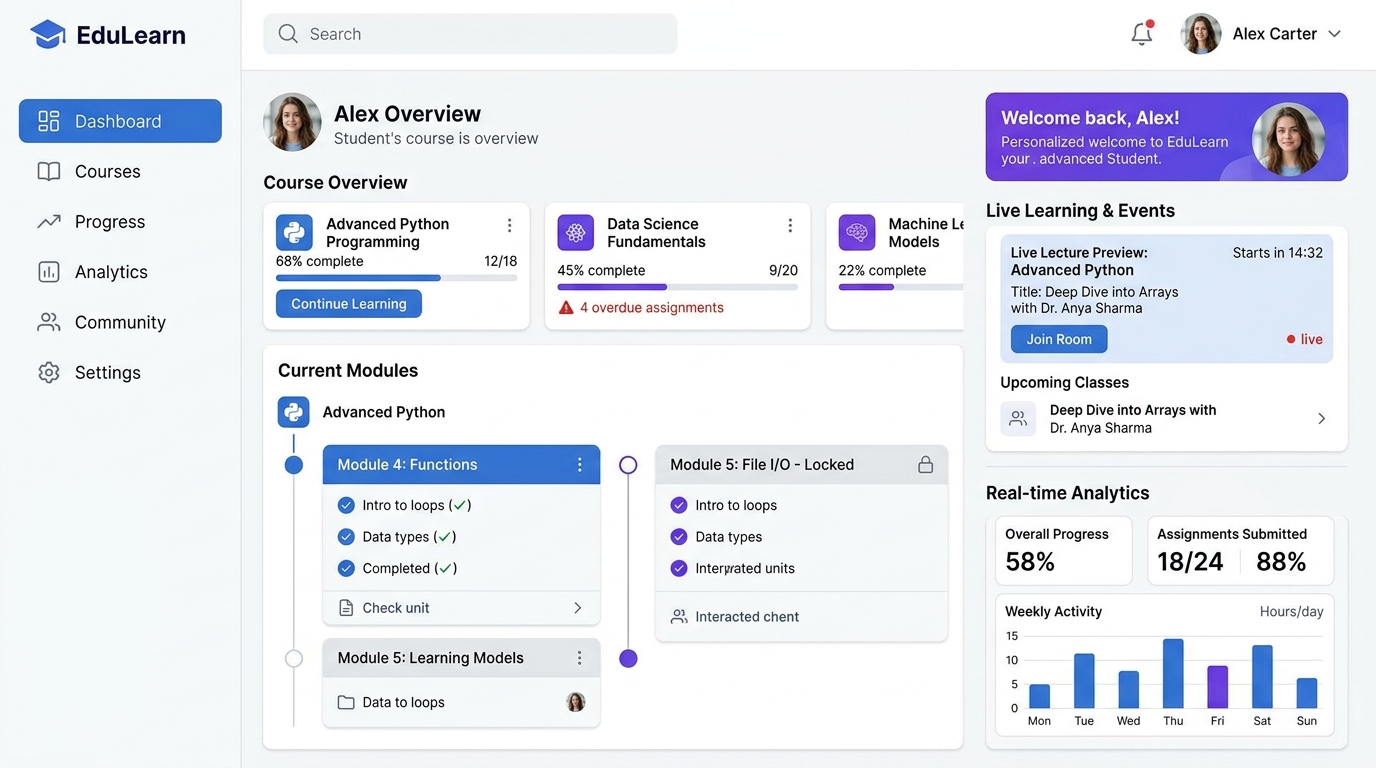The image size is (1376, 768).
Task: Open Module 4: Functions options menu
Action: 580,465
